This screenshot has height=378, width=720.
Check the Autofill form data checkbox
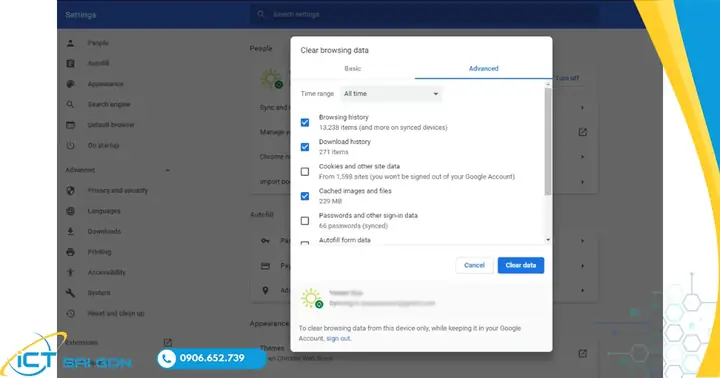click(305, 243)
